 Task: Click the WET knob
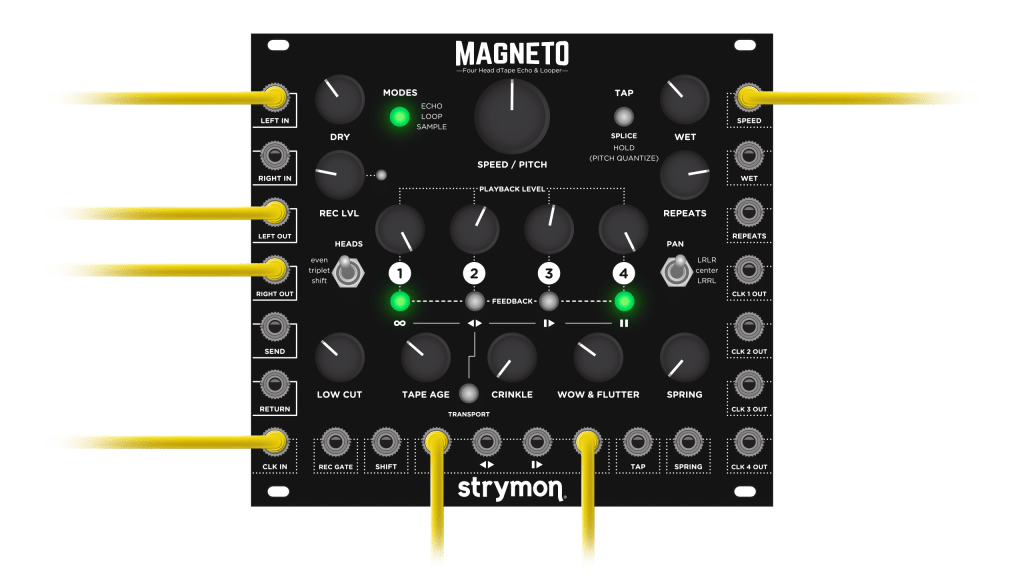pyautogui.click(x=684, y=100)
